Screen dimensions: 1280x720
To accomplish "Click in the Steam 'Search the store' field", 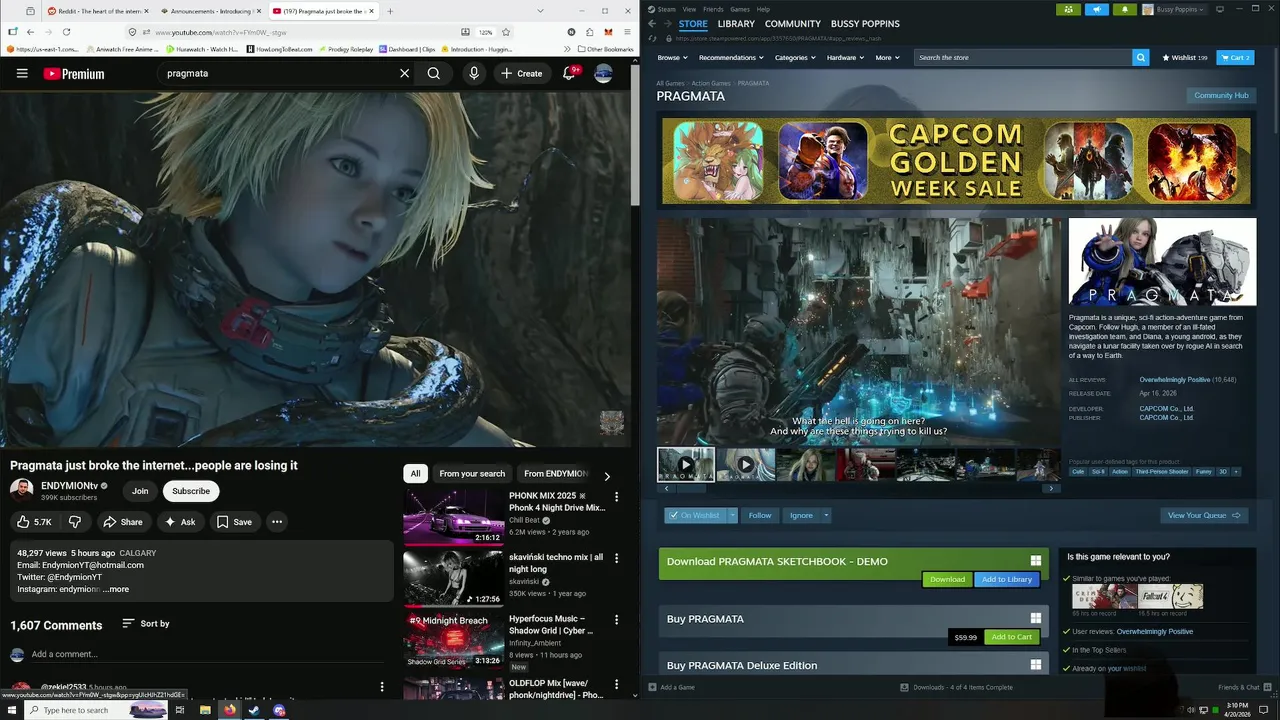I will (x=1024, y=58).
